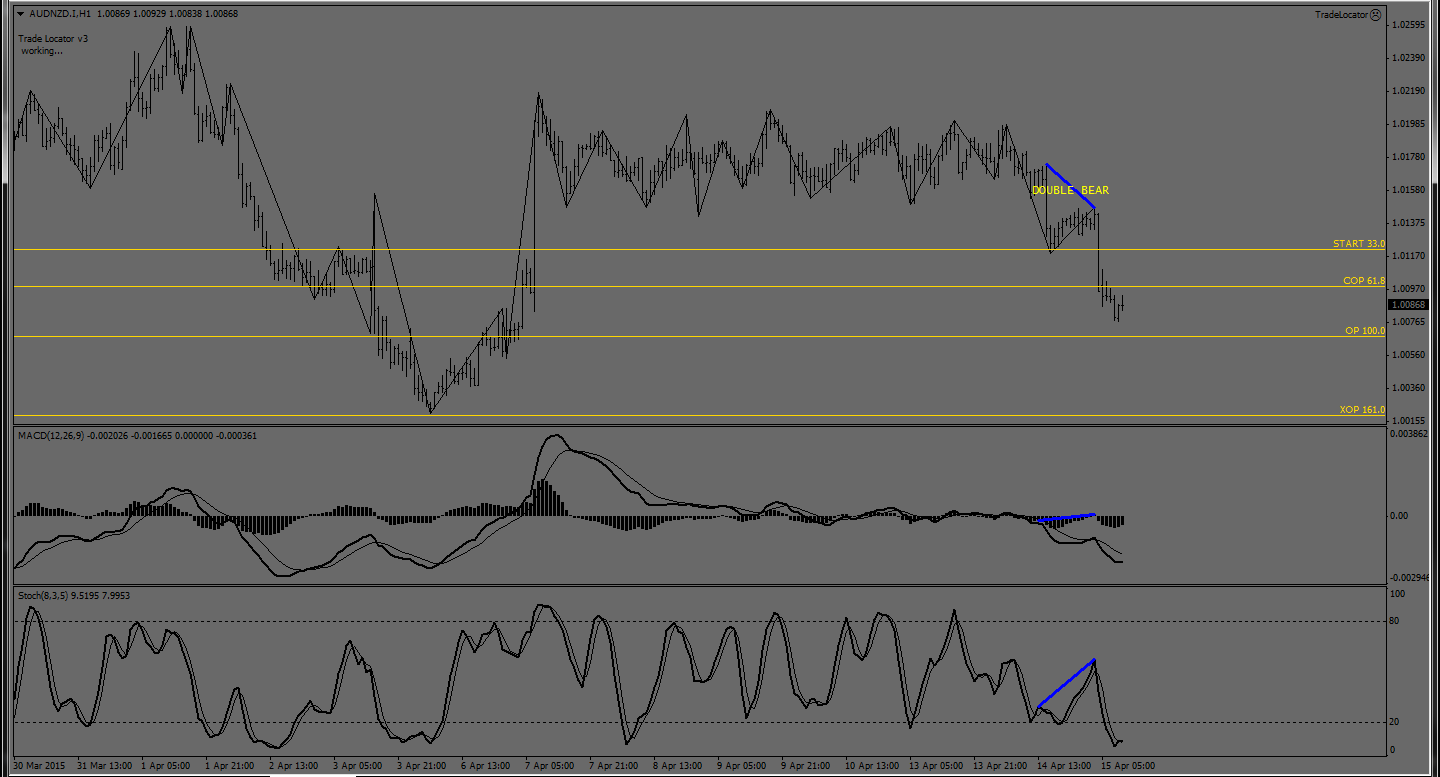Image resolution: width=1440 pixels, height=777 pixels.
Task: Click the TradeLocator sad-face expert advisor icon
Action: [1375, 15]
